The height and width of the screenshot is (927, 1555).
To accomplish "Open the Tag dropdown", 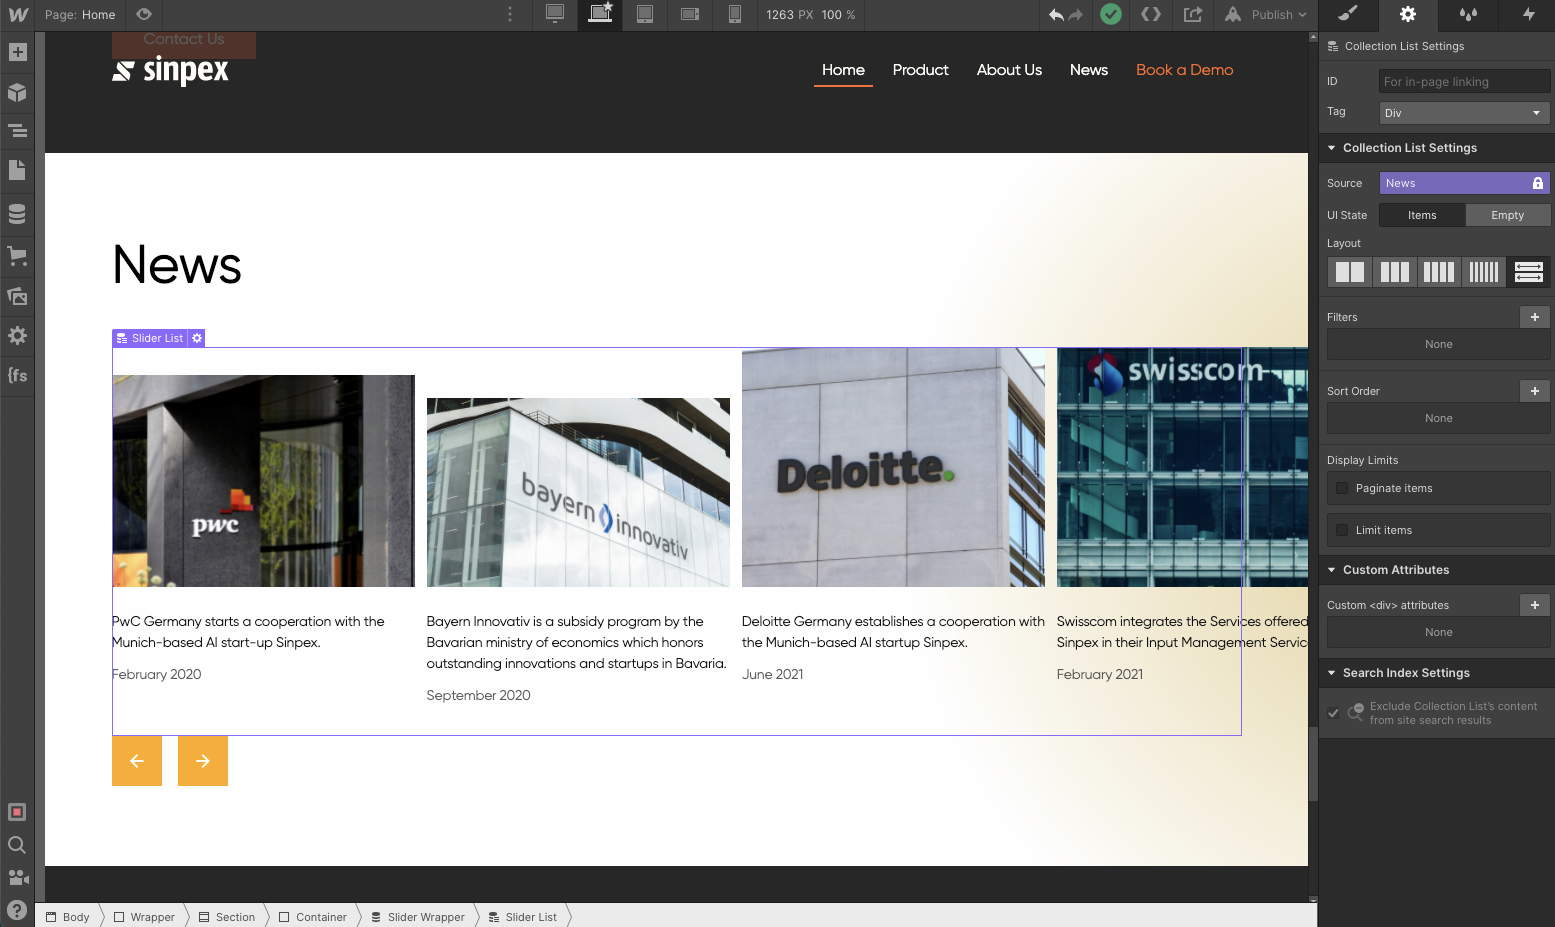I will point(1463,112).
